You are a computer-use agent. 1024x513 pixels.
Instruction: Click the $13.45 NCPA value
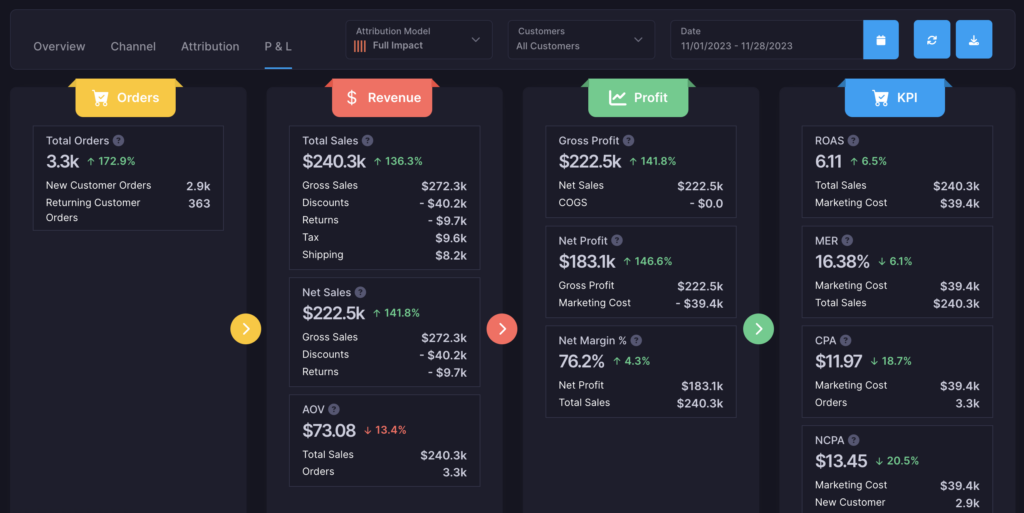(x=841, y=461)
